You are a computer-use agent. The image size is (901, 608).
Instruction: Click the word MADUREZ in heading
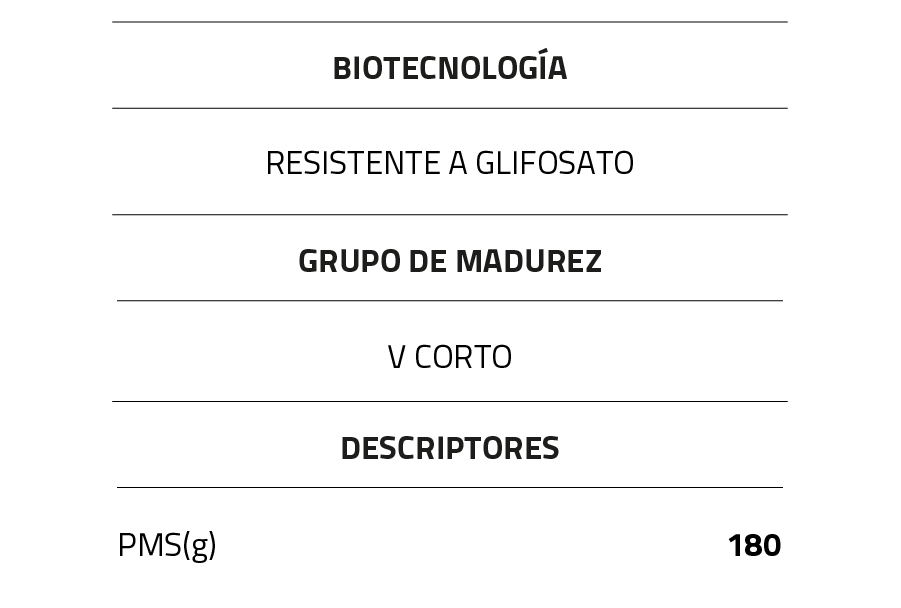528,261
